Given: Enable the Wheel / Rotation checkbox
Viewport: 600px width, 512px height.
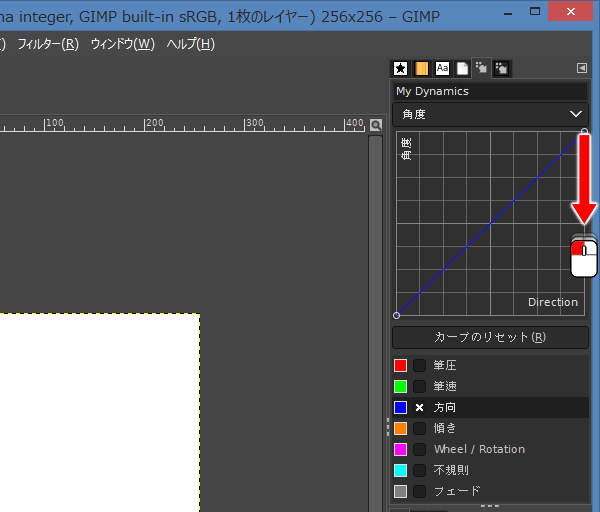Looking at the screenshot, I should tap(420, 450).
